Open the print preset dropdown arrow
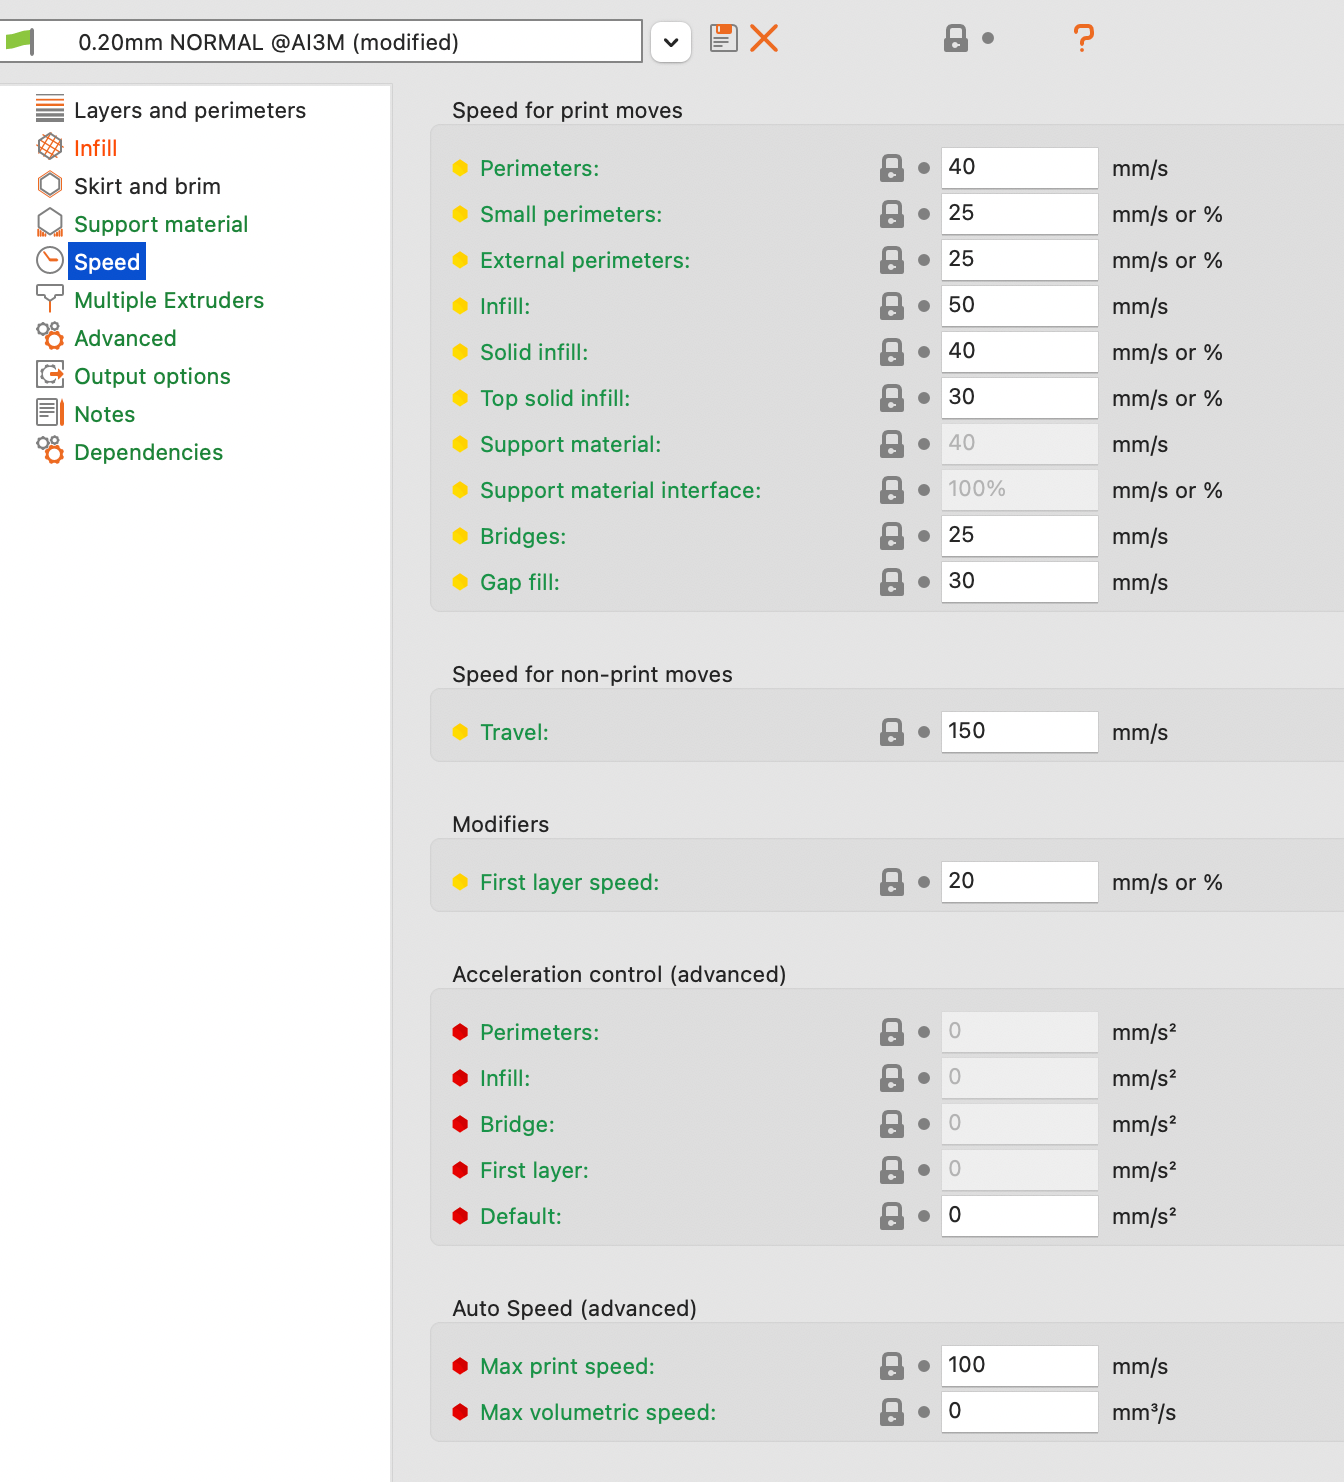This screenshot has height=1482, width=1344. 671,42
